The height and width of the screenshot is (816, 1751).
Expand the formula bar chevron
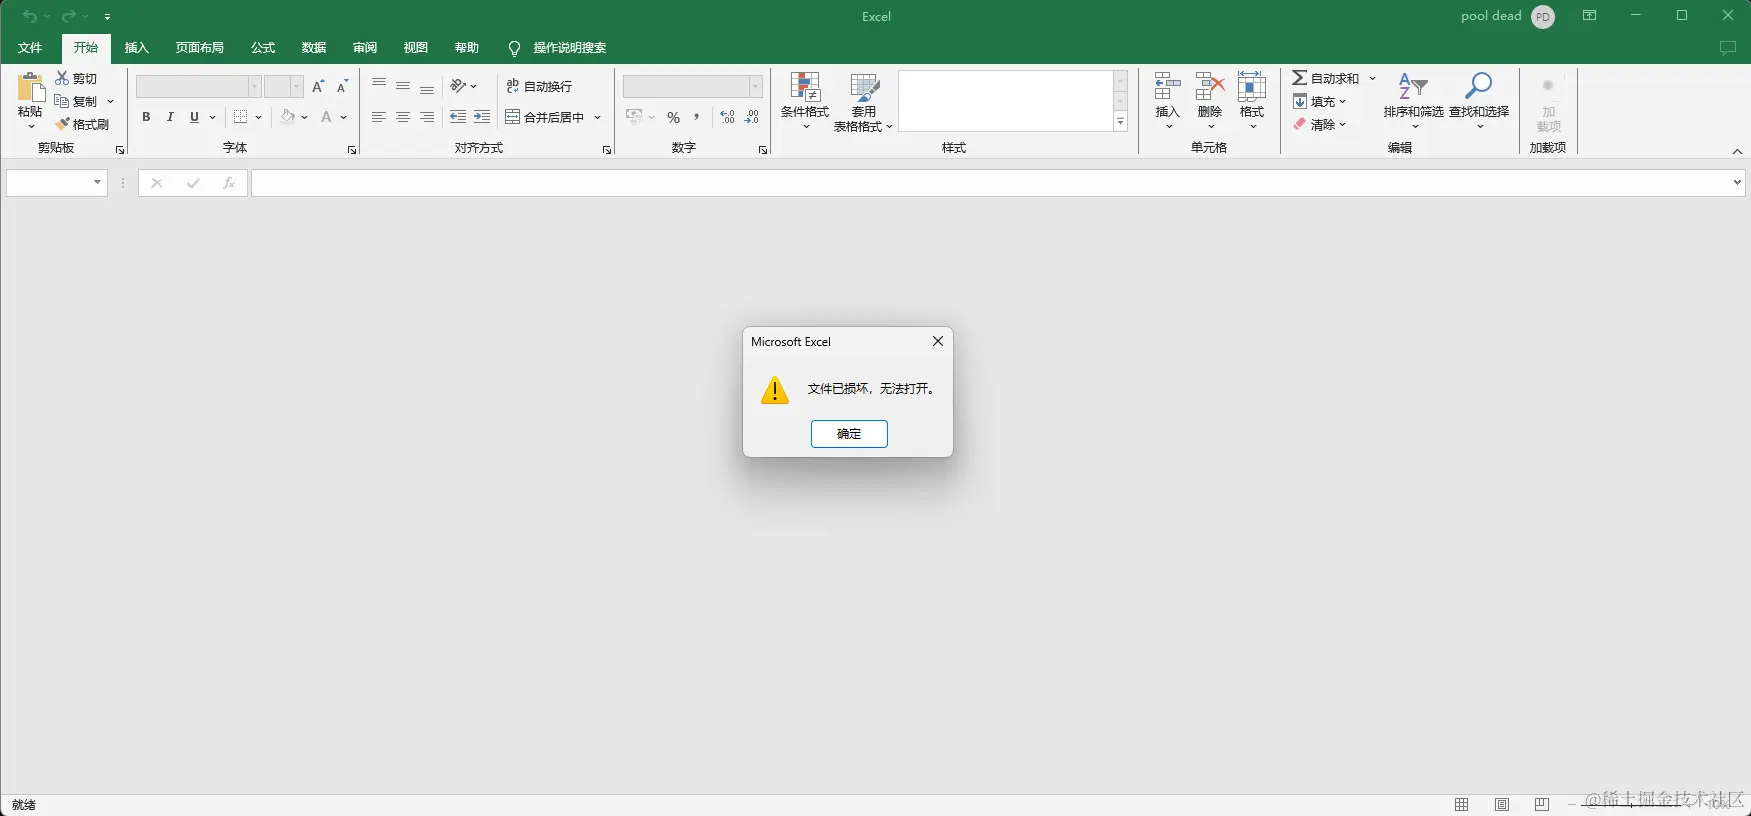click(x=1737, y=183)
